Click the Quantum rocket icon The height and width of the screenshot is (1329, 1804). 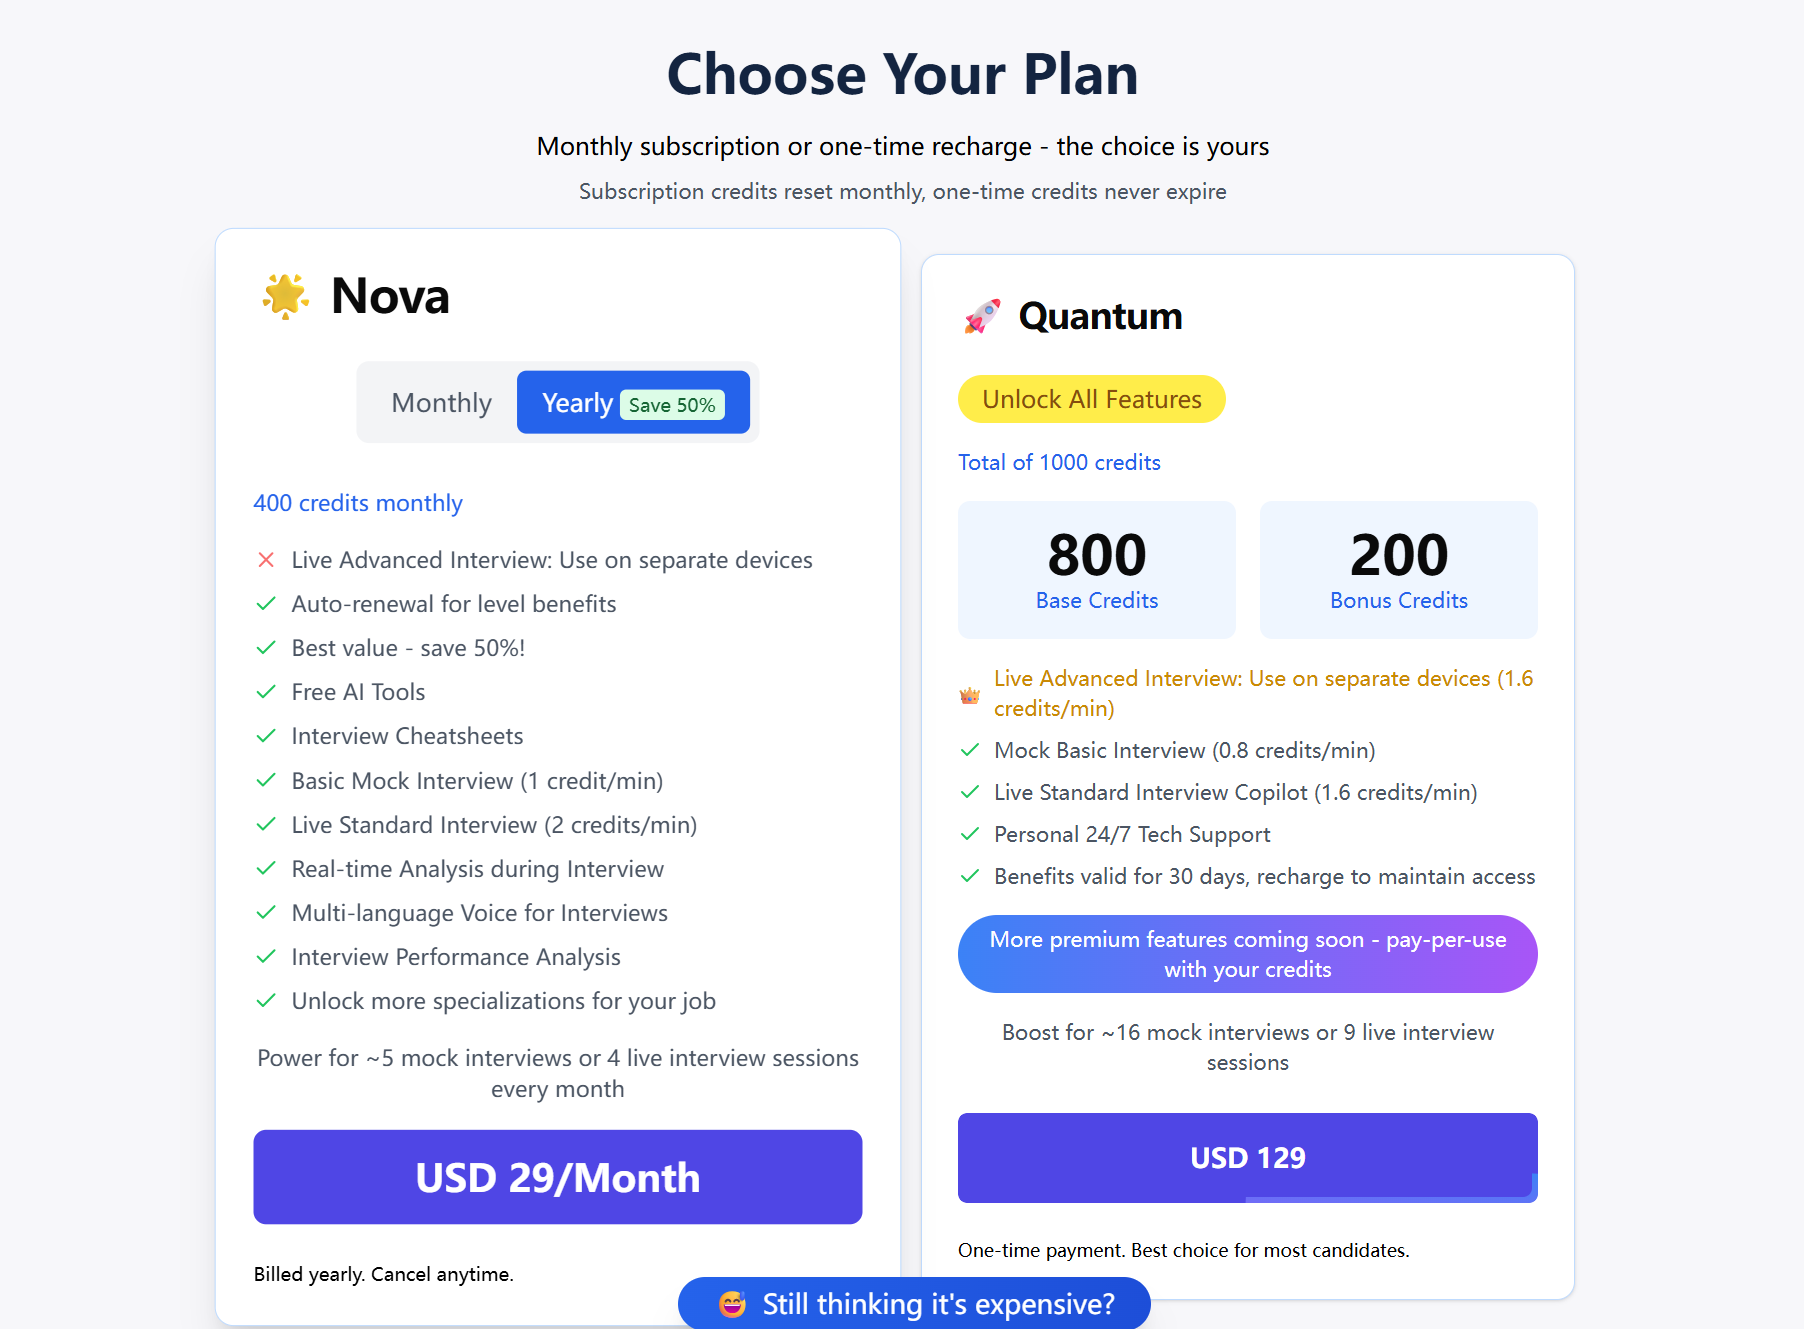click(982, 316)
